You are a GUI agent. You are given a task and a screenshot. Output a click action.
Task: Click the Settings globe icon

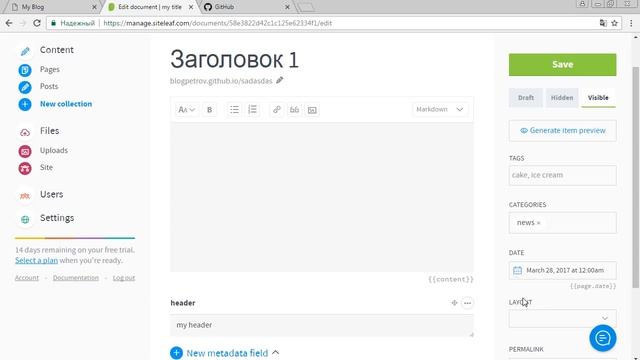[x=25, y=219]
